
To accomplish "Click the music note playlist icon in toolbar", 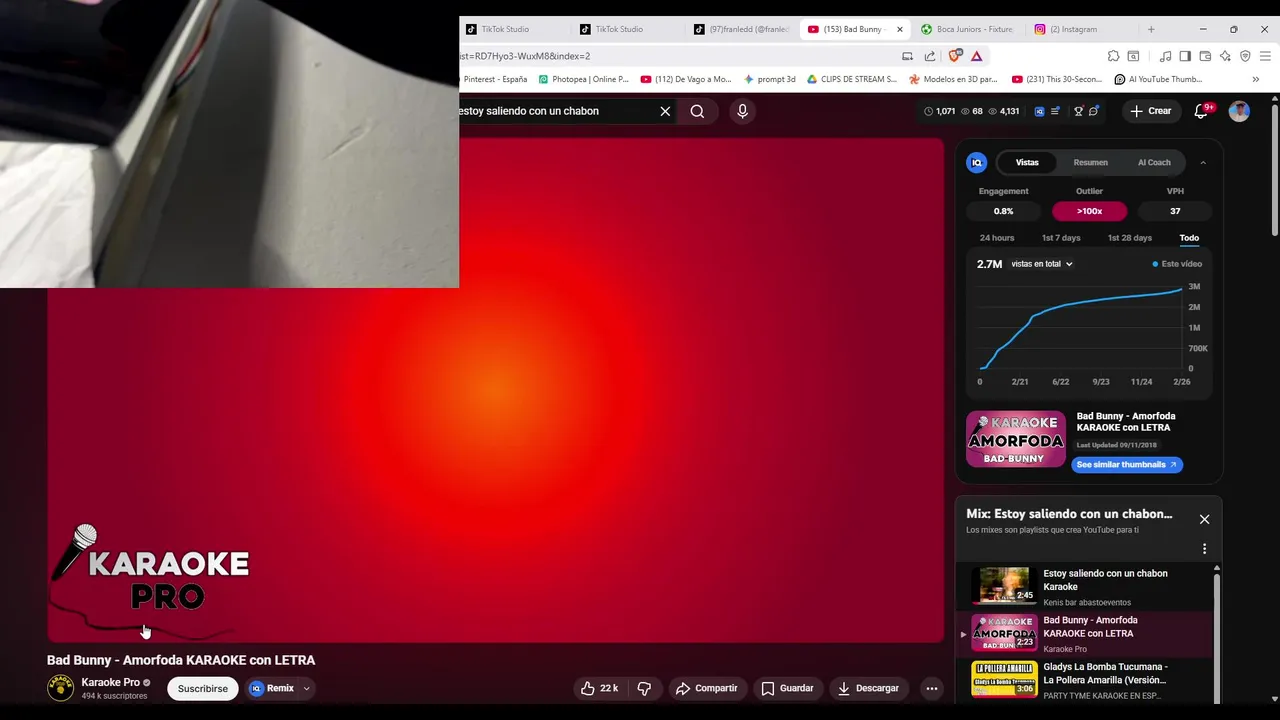I will (x=1165, y=56).
